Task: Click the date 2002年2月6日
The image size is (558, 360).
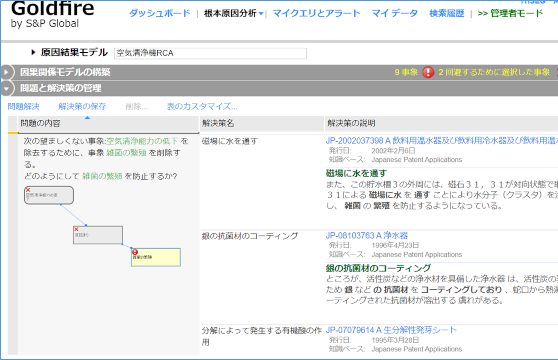Action: 393,150
